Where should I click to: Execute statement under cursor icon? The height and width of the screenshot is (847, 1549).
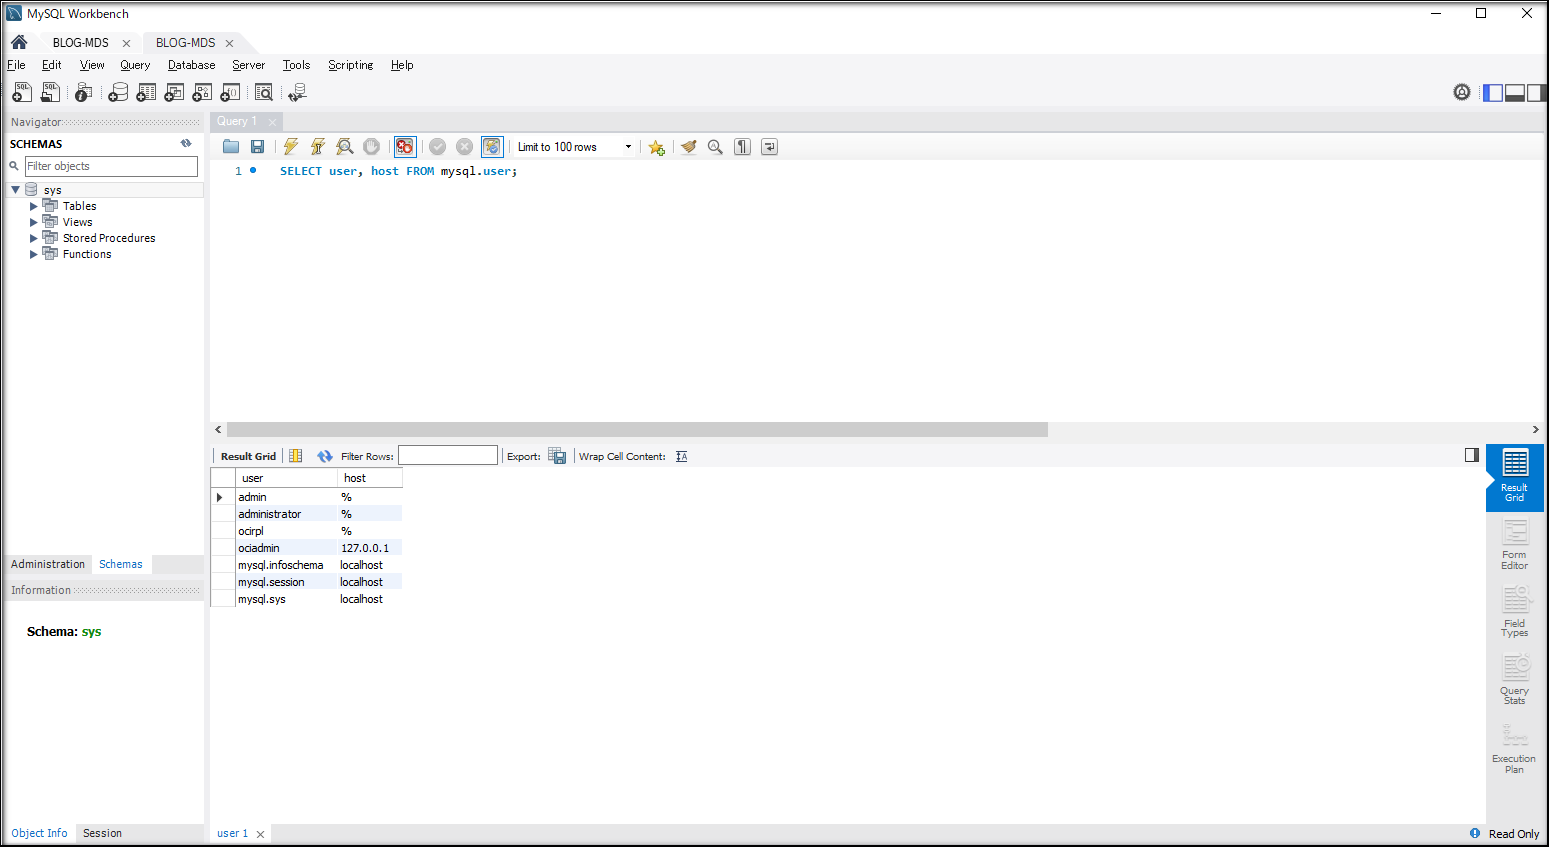pyautogui.click(x=318, y=147)
